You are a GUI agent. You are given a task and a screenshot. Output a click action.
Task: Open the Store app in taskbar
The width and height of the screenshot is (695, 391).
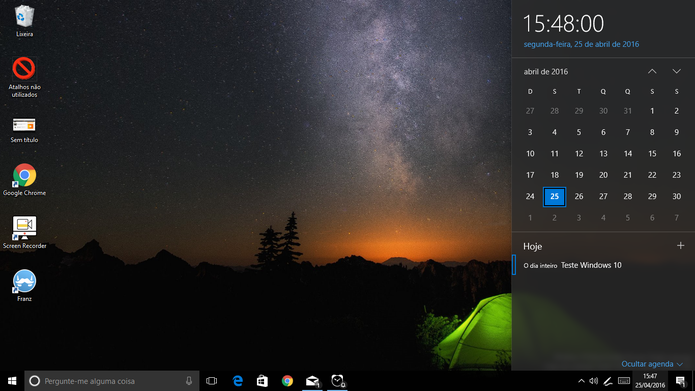point(262,381)
